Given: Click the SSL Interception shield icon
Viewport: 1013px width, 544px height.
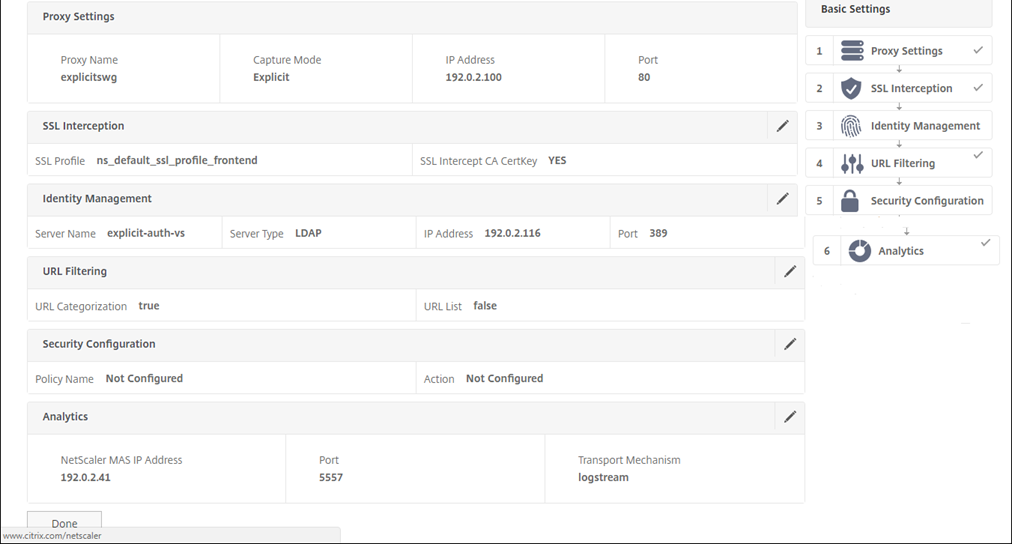Looking at the screenshot, I should pos(851,88).
